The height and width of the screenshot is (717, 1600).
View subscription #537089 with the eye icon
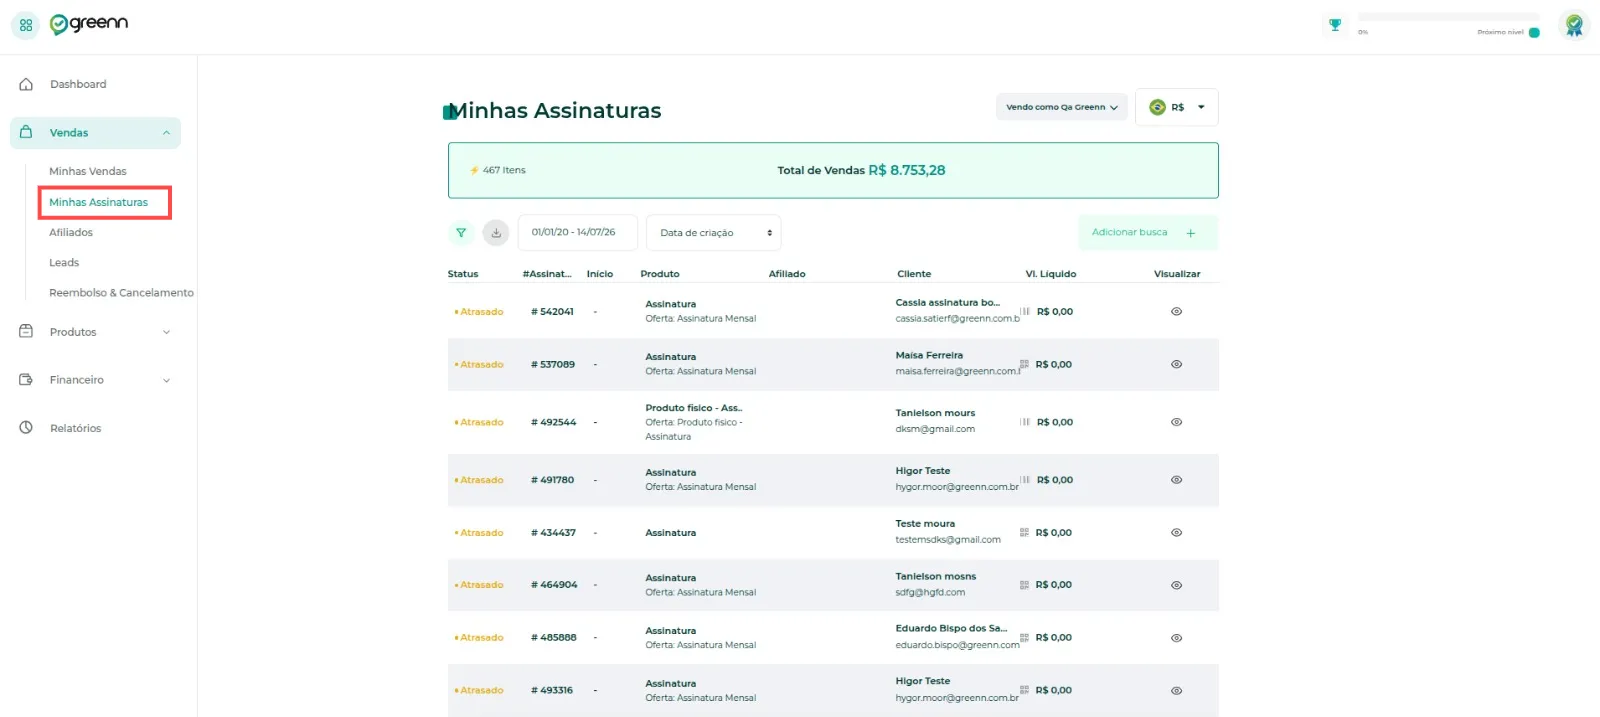tap(1176, 365)
